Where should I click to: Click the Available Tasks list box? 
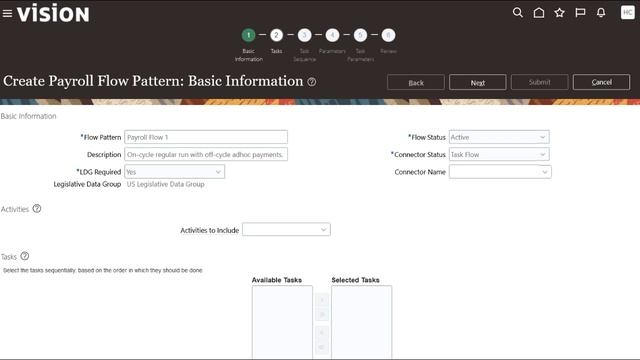pos(282,322)
